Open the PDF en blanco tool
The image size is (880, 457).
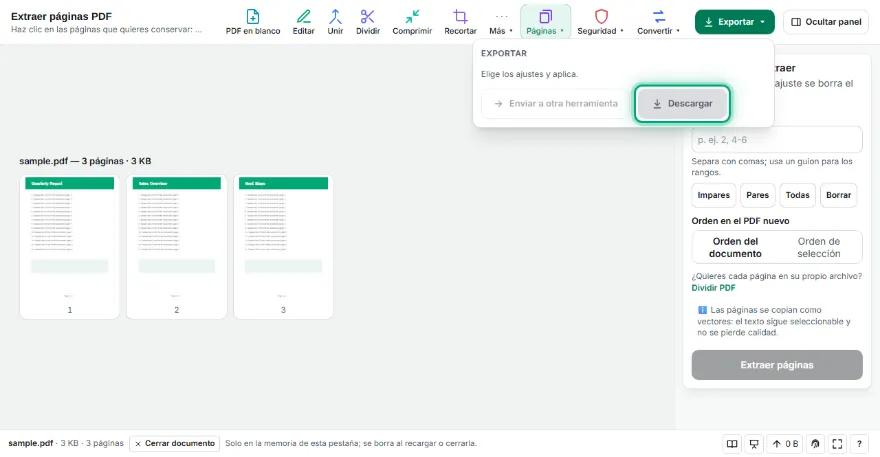click(253, 22)
